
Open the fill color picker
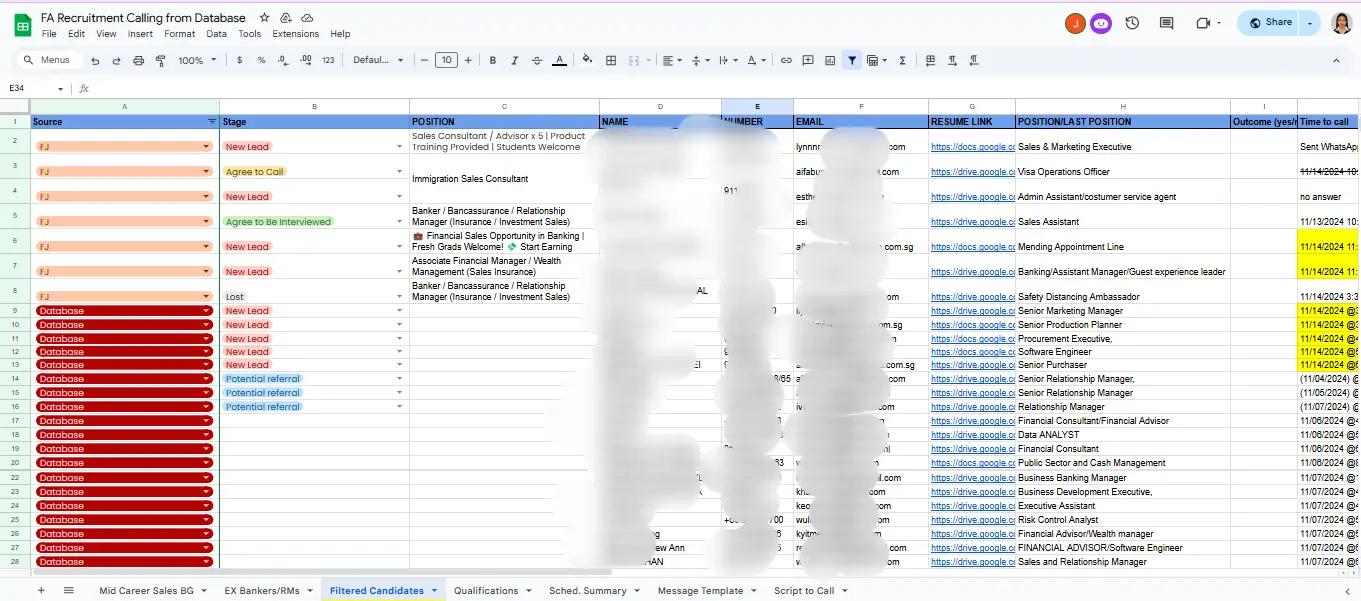coord(587,61)
